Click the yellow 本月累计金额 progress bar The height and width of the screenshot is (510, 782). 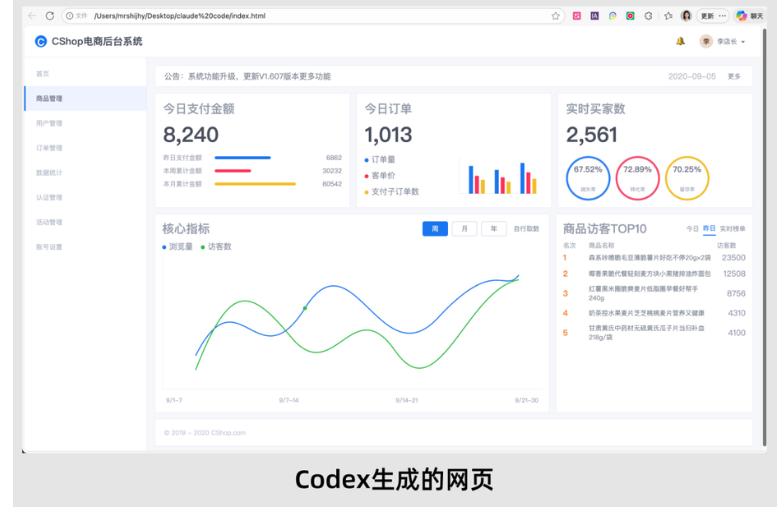pyautogui.click(x=255, y=184)
